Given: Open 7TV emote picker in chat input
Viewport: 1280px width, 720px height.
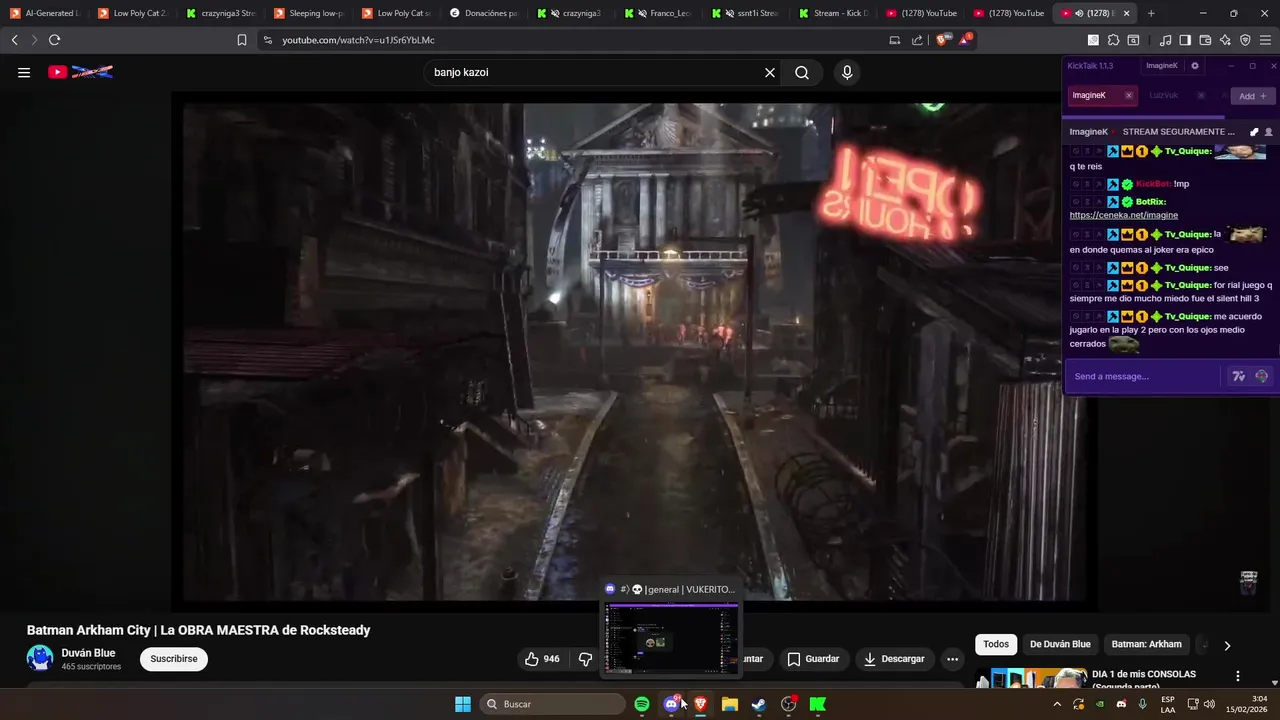Looking at the screenshot, I should [x=1239, y=376].
